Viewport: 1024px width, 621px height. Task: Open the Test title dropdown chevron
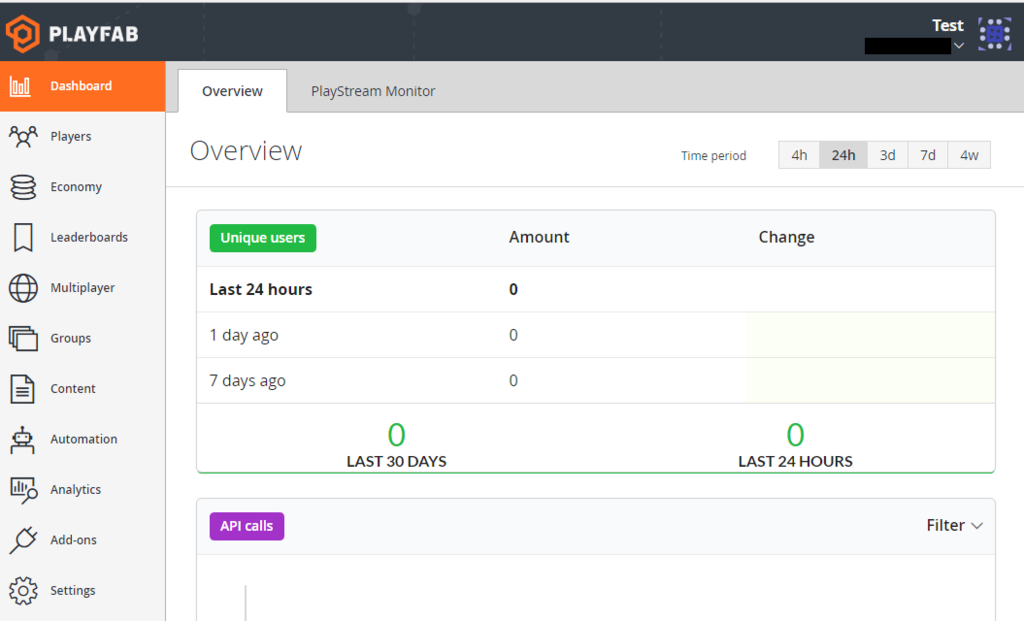pyautogui.click(x=959, y=46)
